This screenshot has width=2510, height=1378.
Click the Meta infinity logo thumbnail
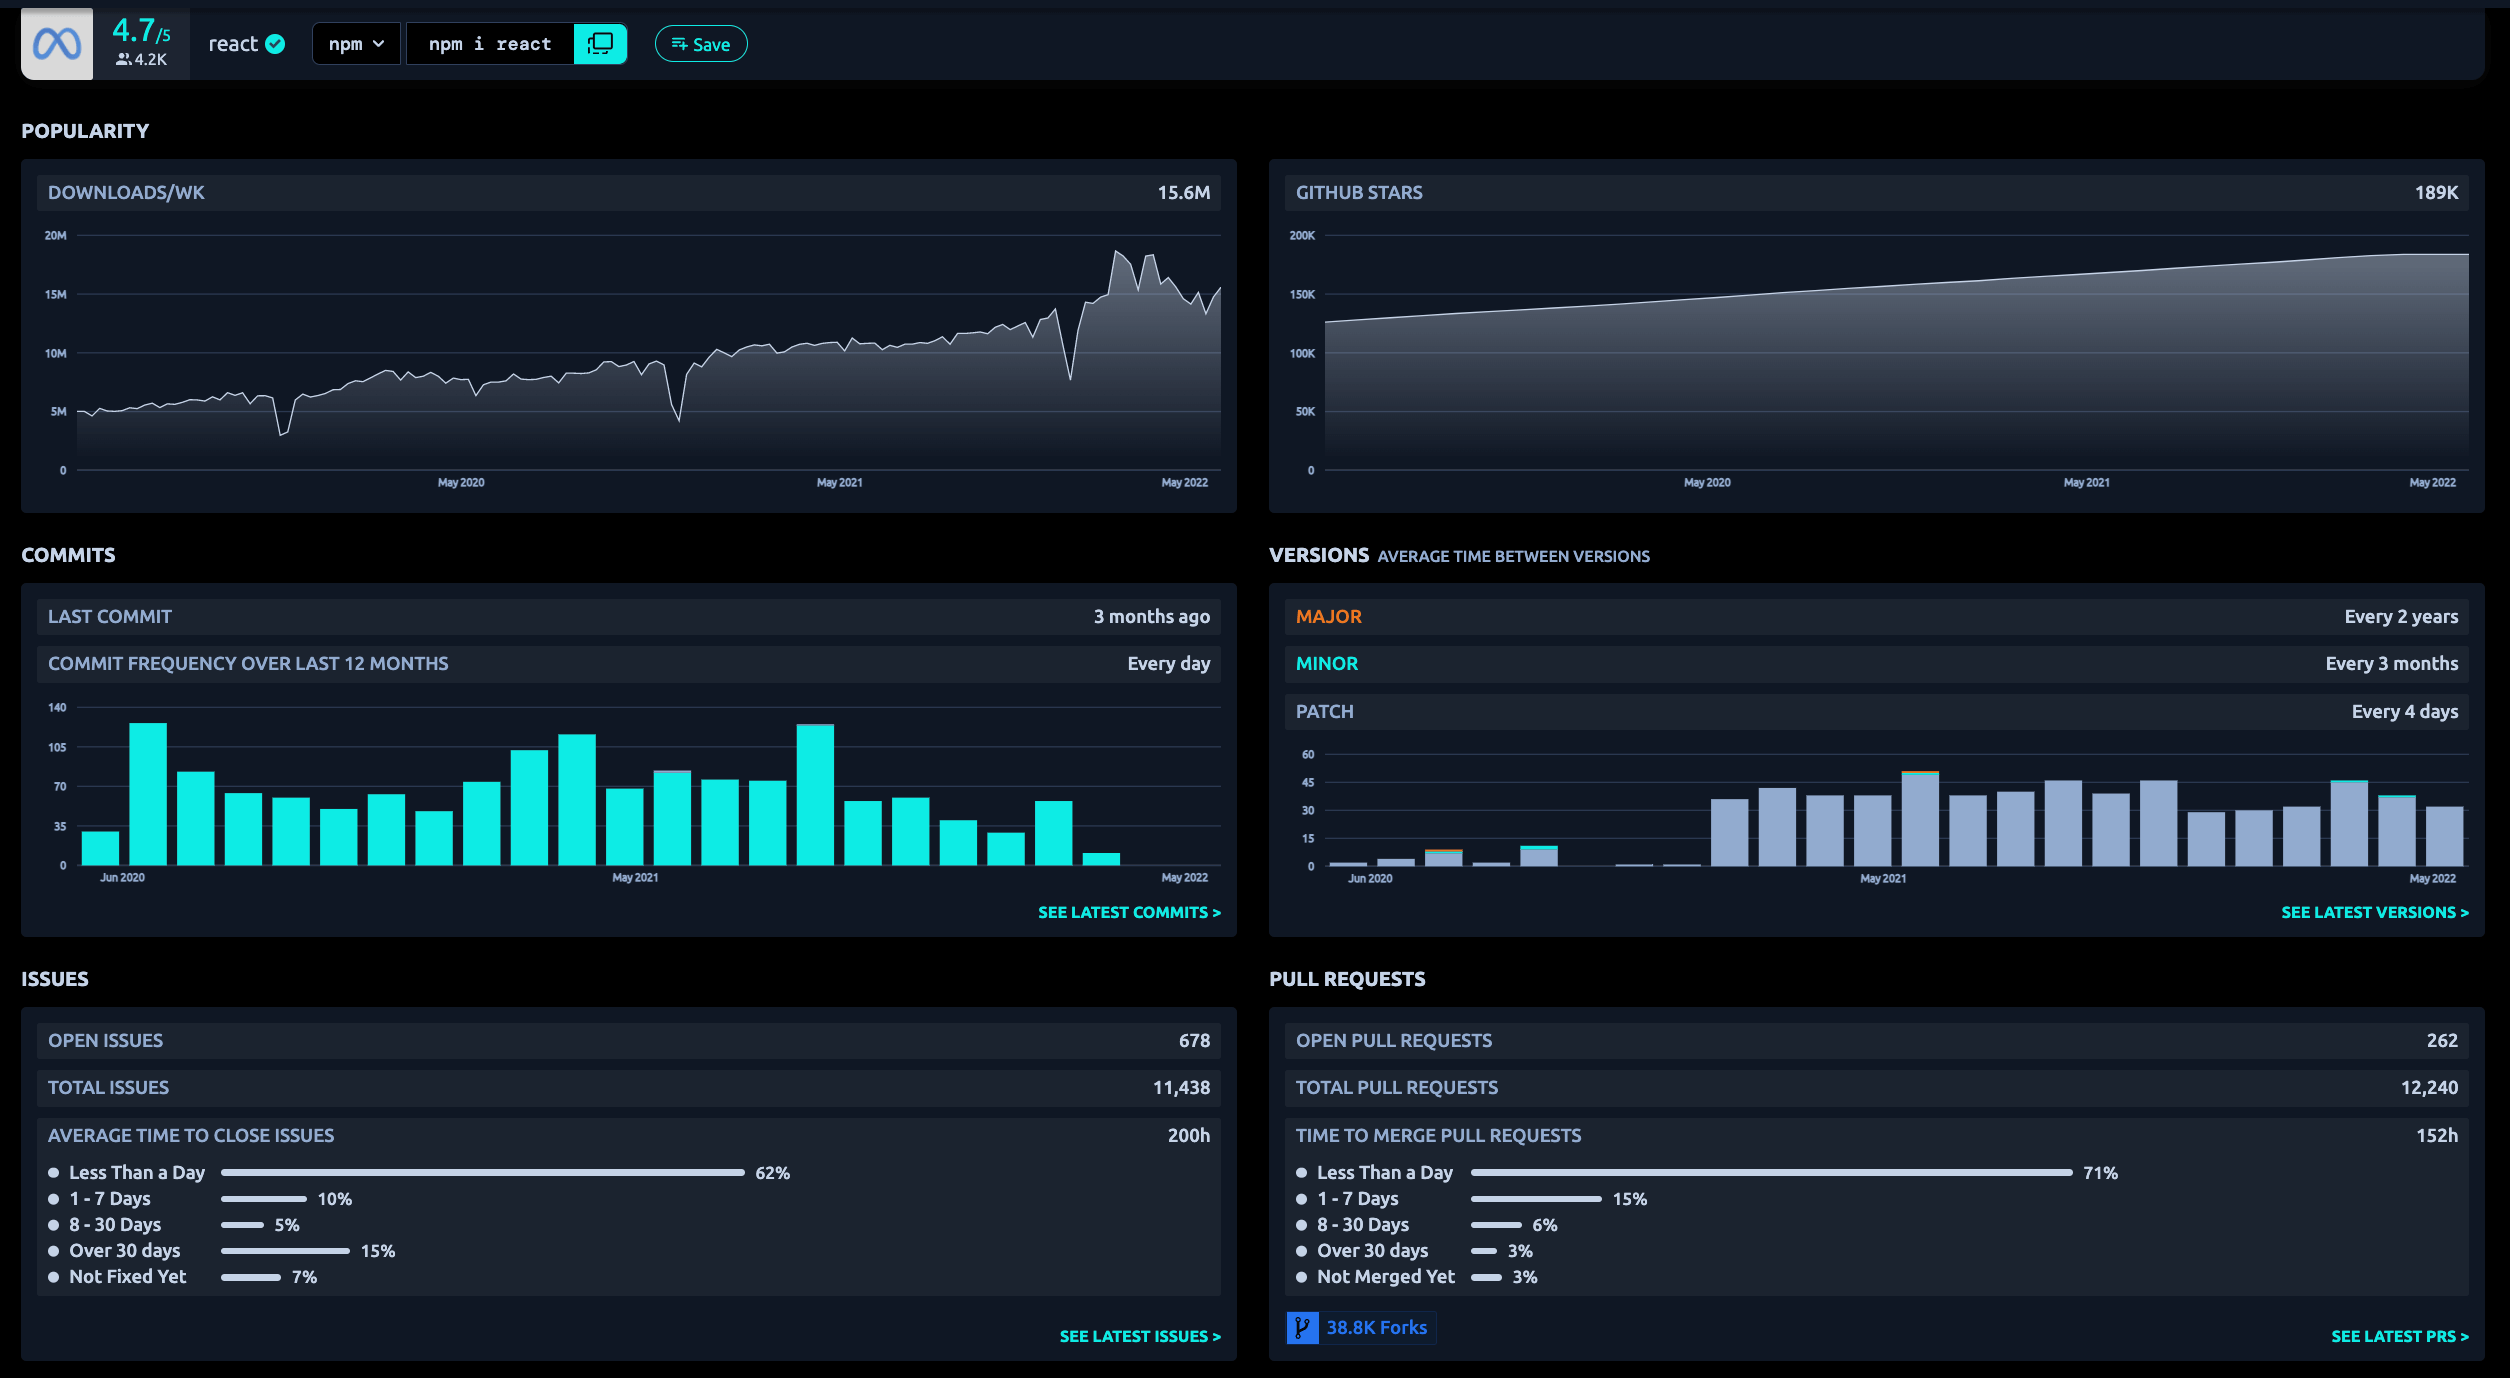click(x=57, y=44)
